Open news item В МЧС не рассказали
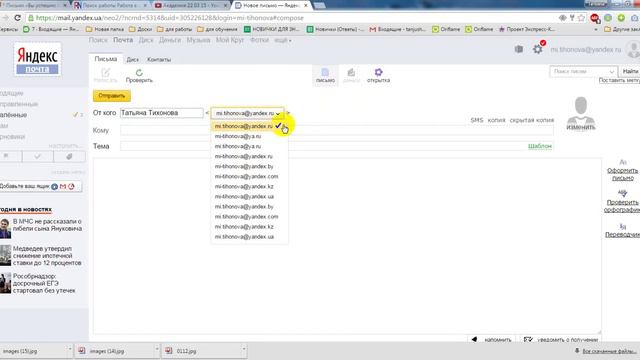Image resolution: width=640 pixels, height=360 pixels. click(47, 225)
